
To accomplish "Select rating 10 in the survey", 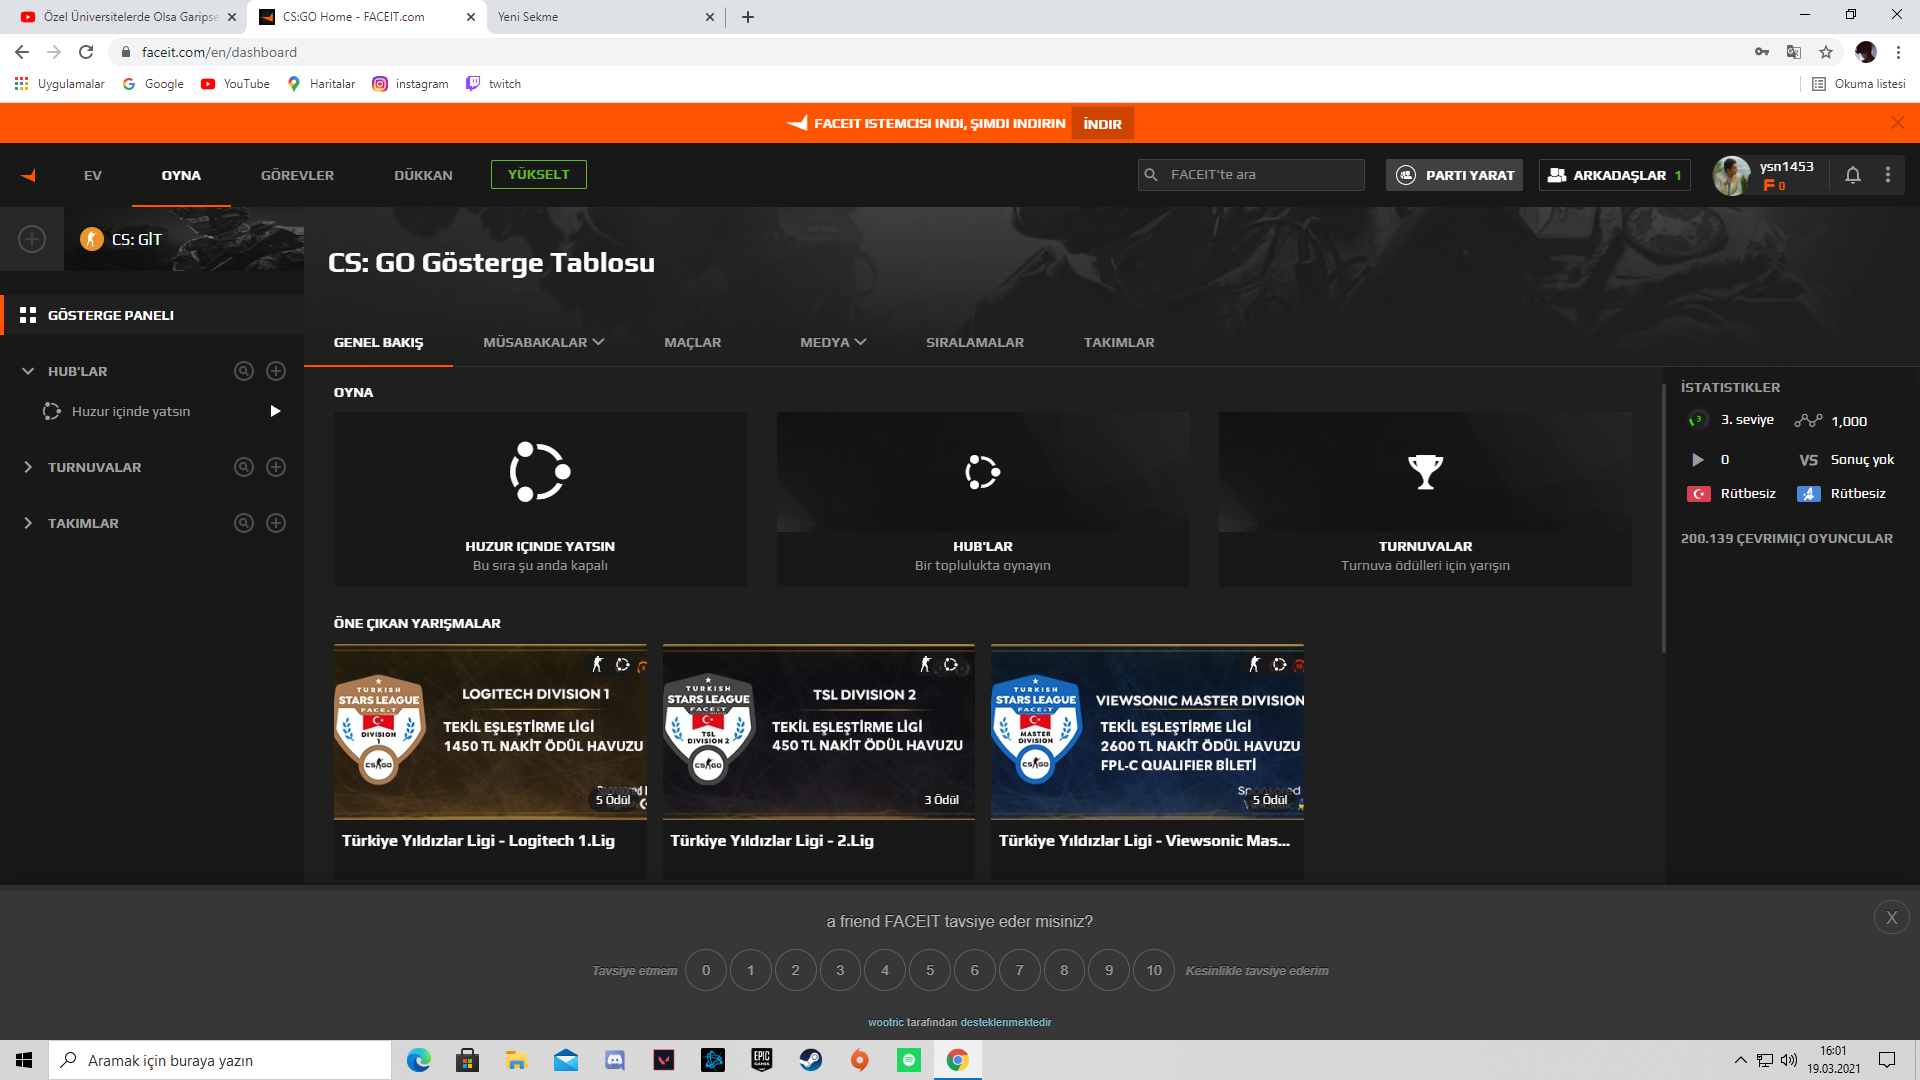I will pos(1153,970).
